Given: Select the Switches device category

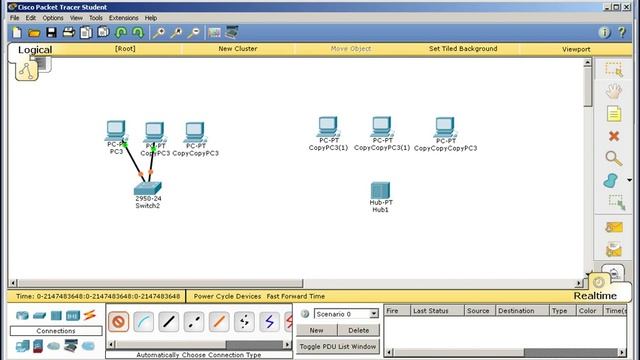Looking at the screenshot, I should [39, 316].
